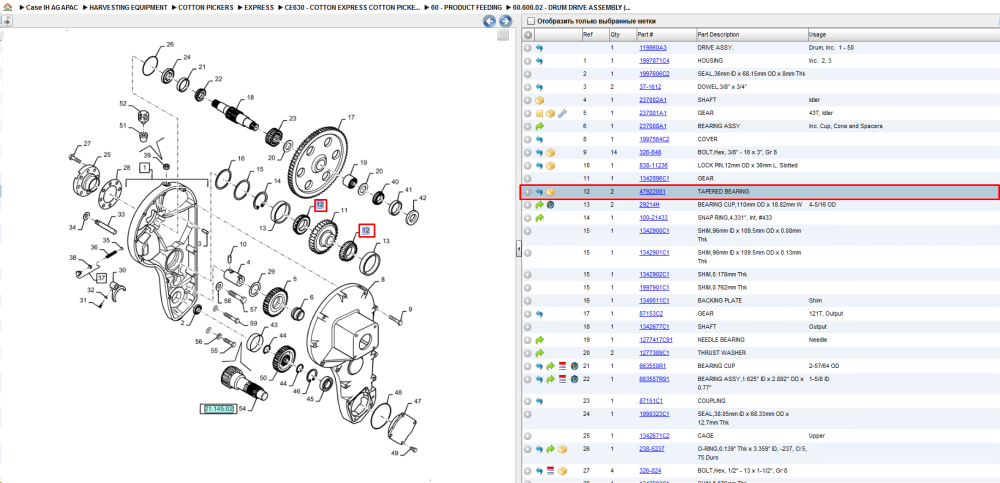Click red list icon in BOLT 1/2" row

(x=551, y=471)
